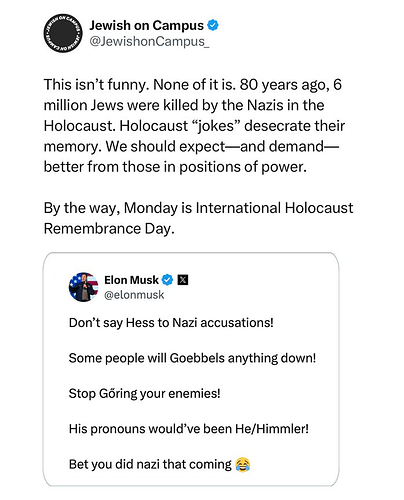This screenshot has width=404, height=500.
Task: Open Jewish on Campus profile picture
Action: tap(63, 33)
